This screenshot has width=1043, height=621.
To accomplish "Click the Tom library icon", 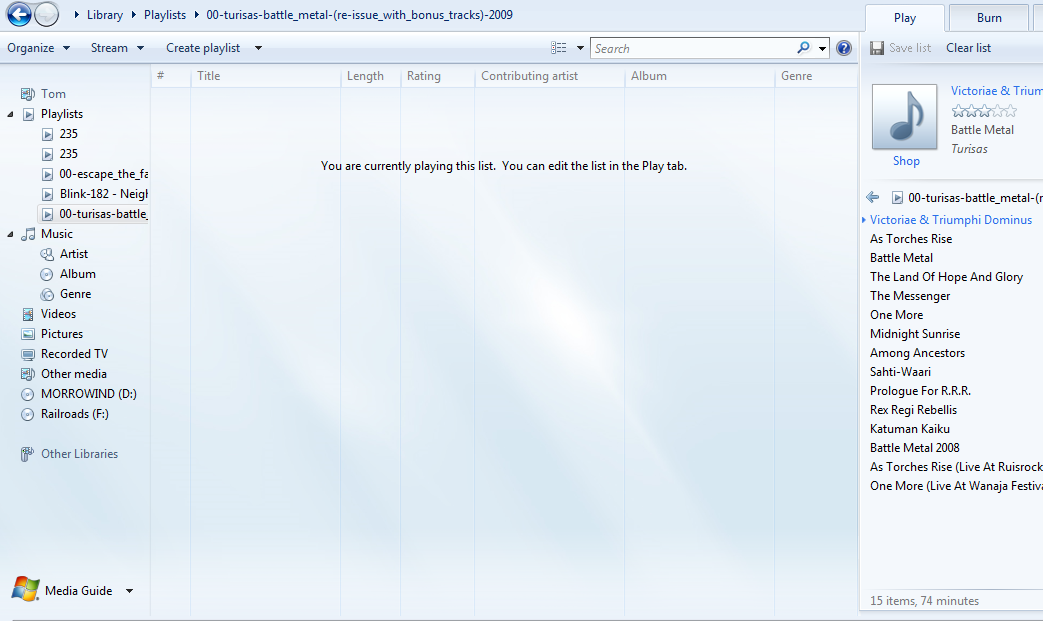I will tap(27, 94).
